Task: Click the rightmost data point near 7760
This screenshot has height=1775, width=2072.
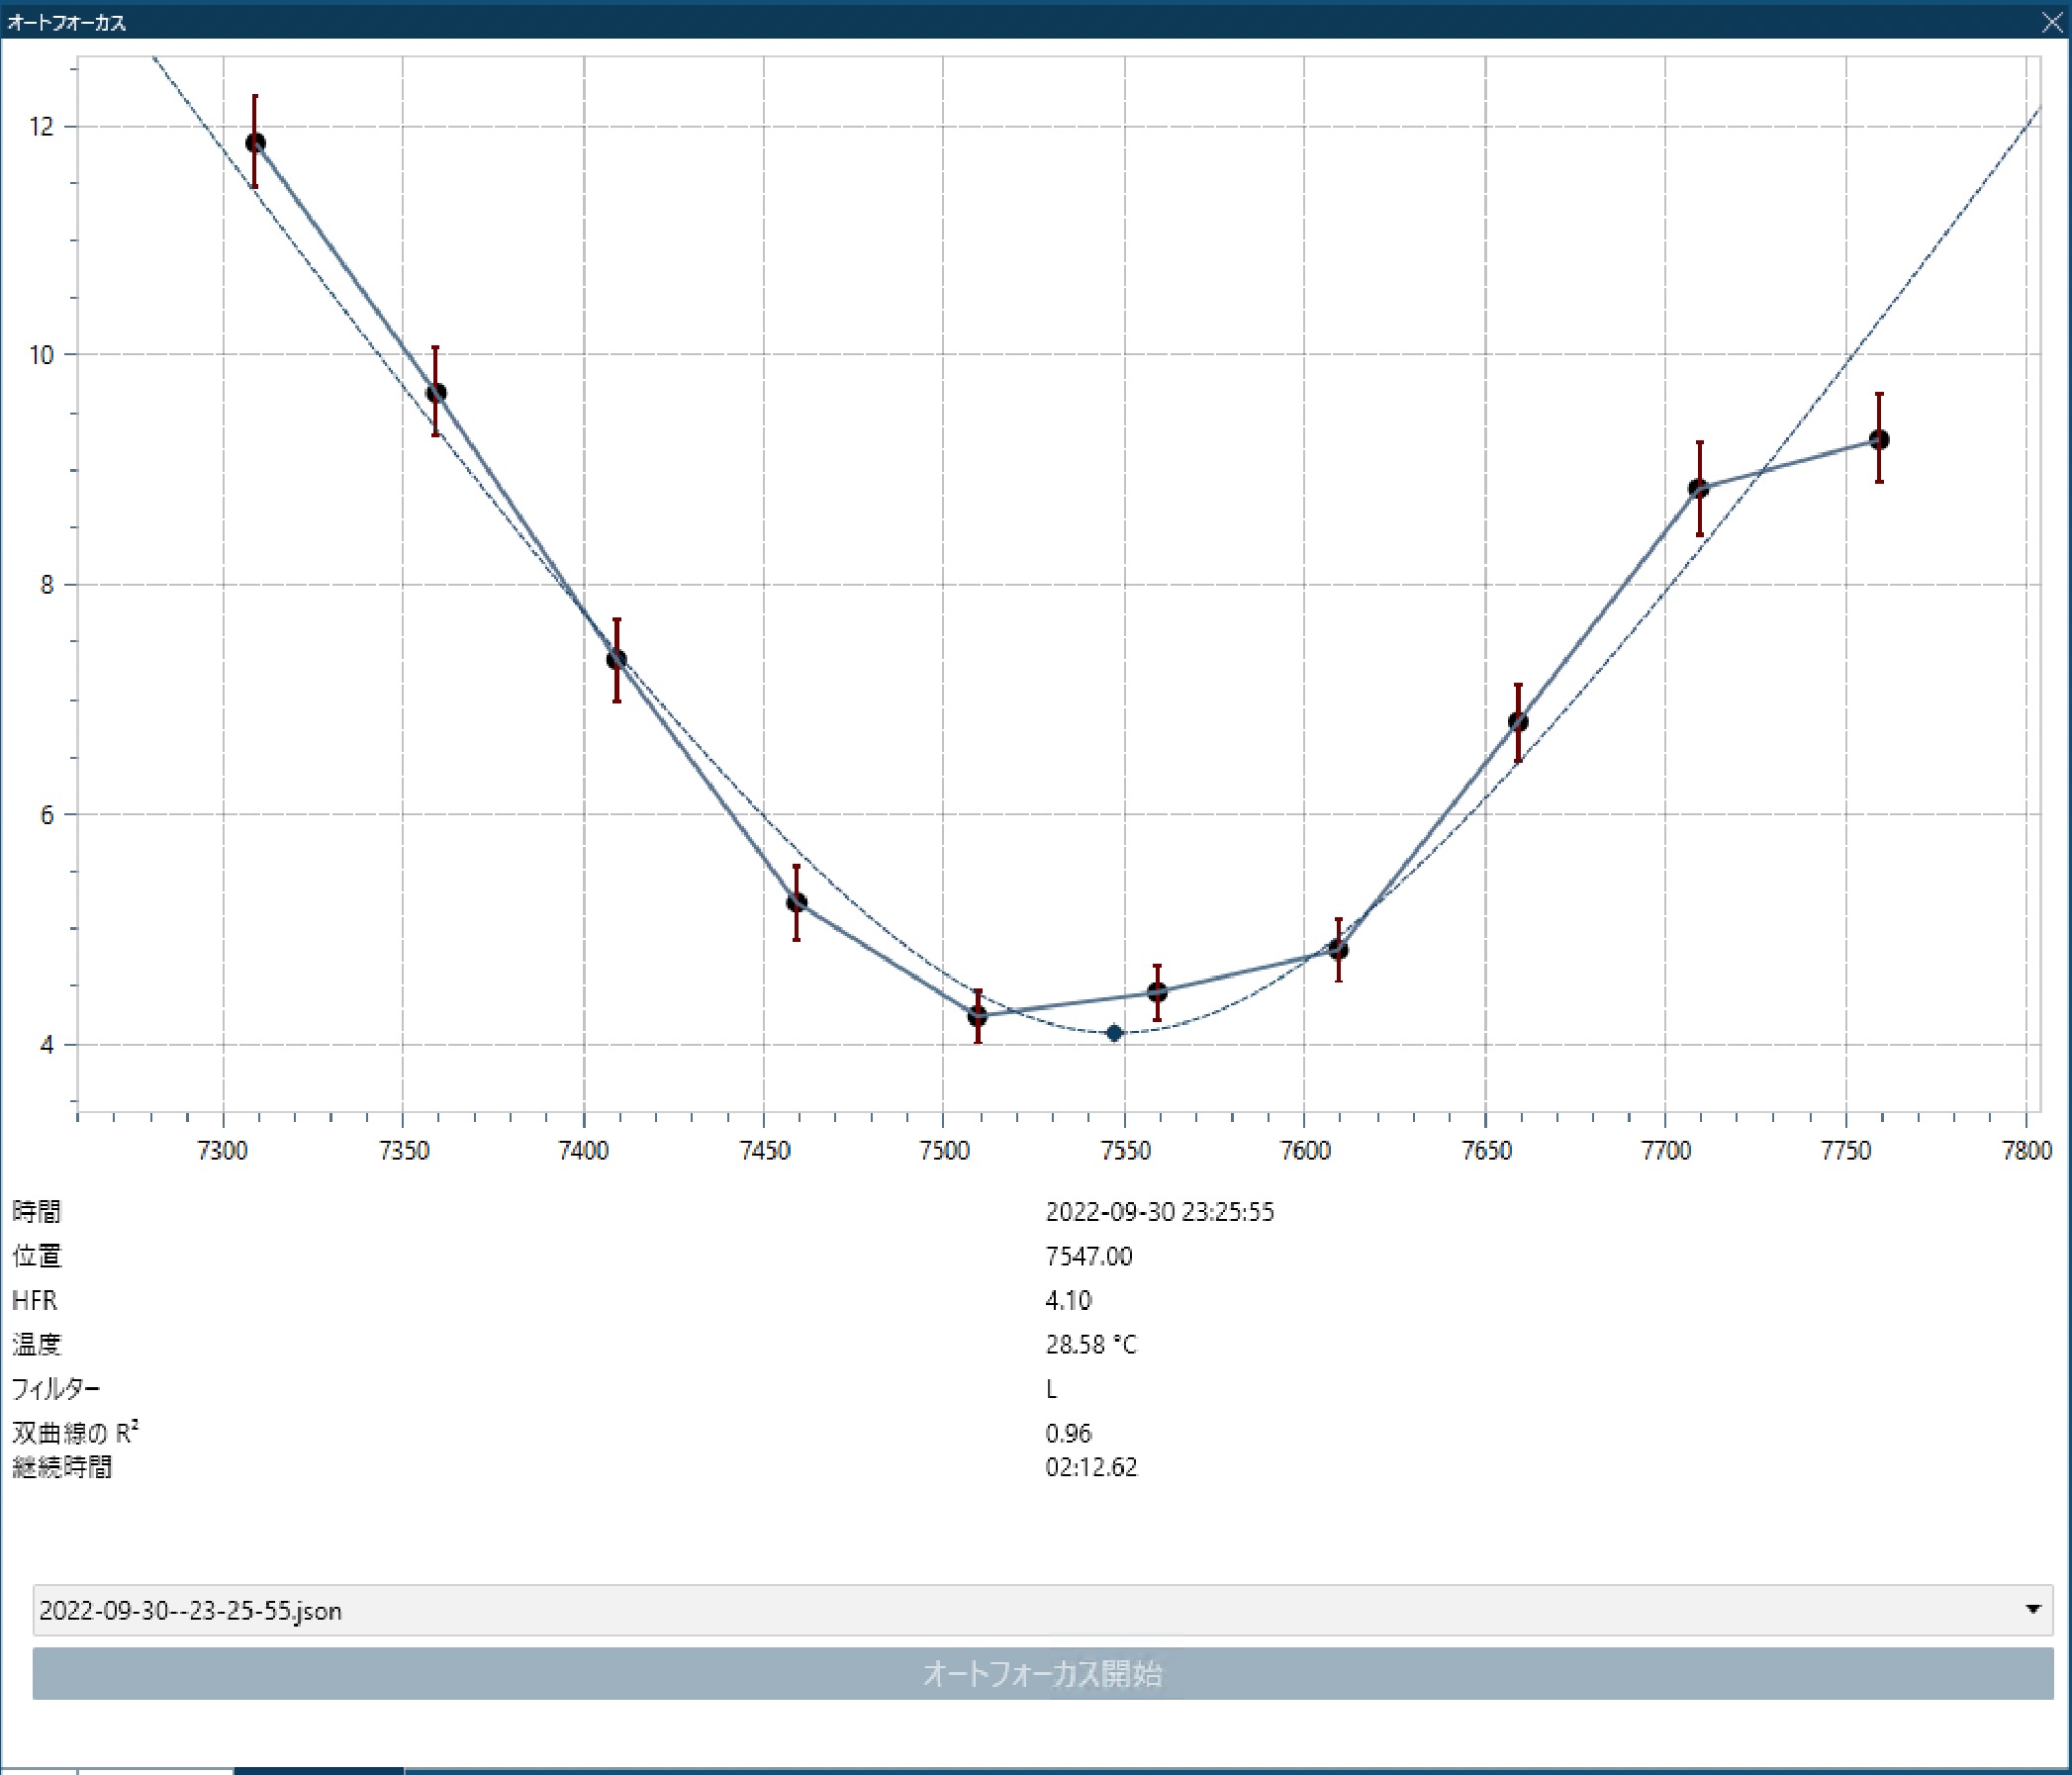Action: 1879,439
